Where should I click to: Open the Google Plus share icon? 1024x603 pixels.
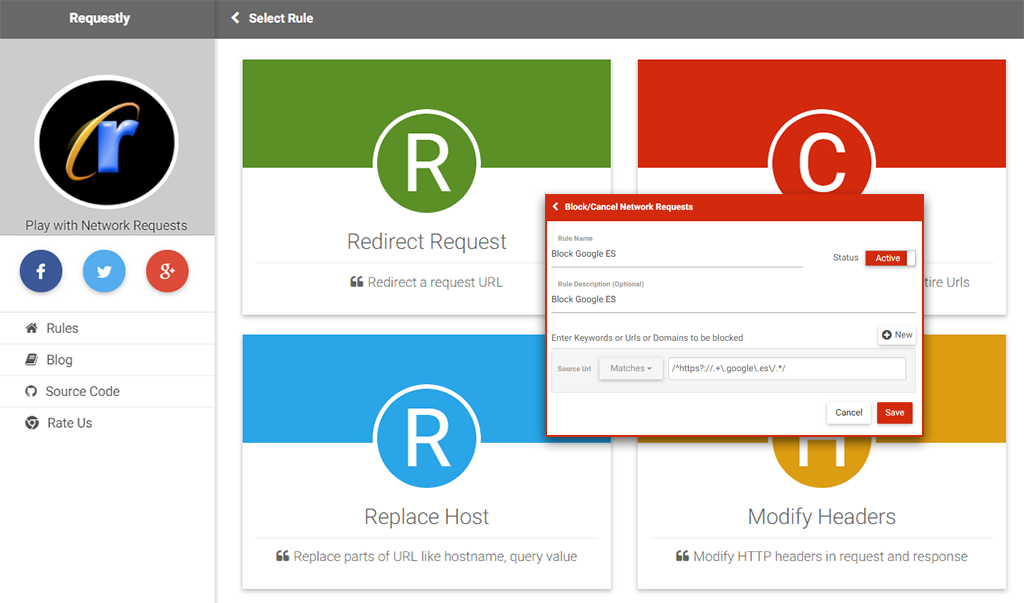[x=167, y=271]
